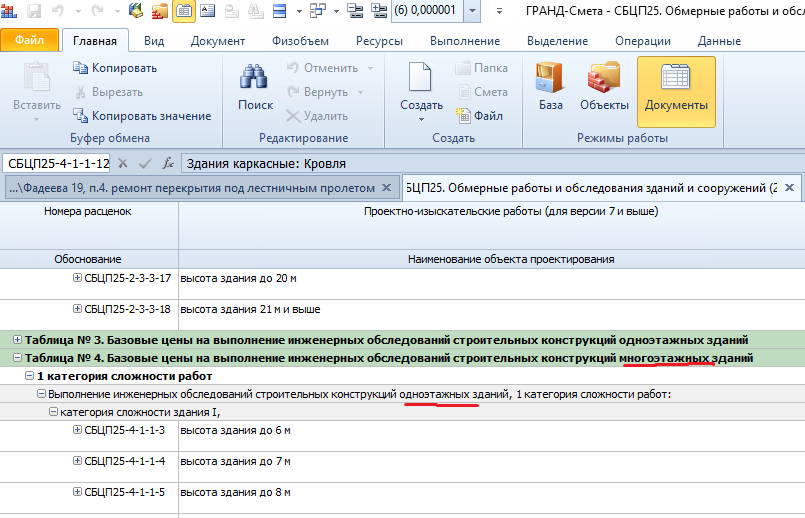Expand Таблица № 3 section
Viewport: 805px width, 518px height.
click(x=17, y=340)
